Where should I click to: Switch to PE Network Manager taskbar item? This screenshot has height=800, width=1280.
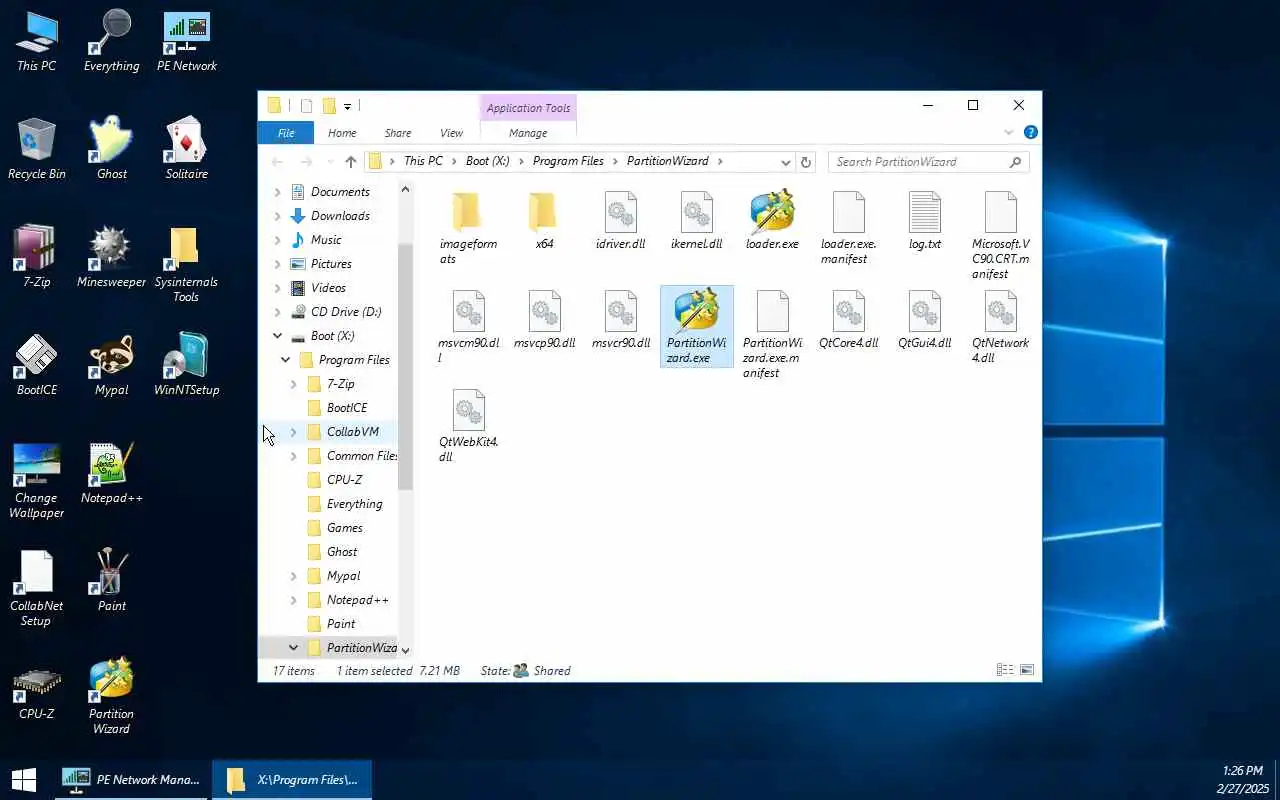[x=131, y=779]
